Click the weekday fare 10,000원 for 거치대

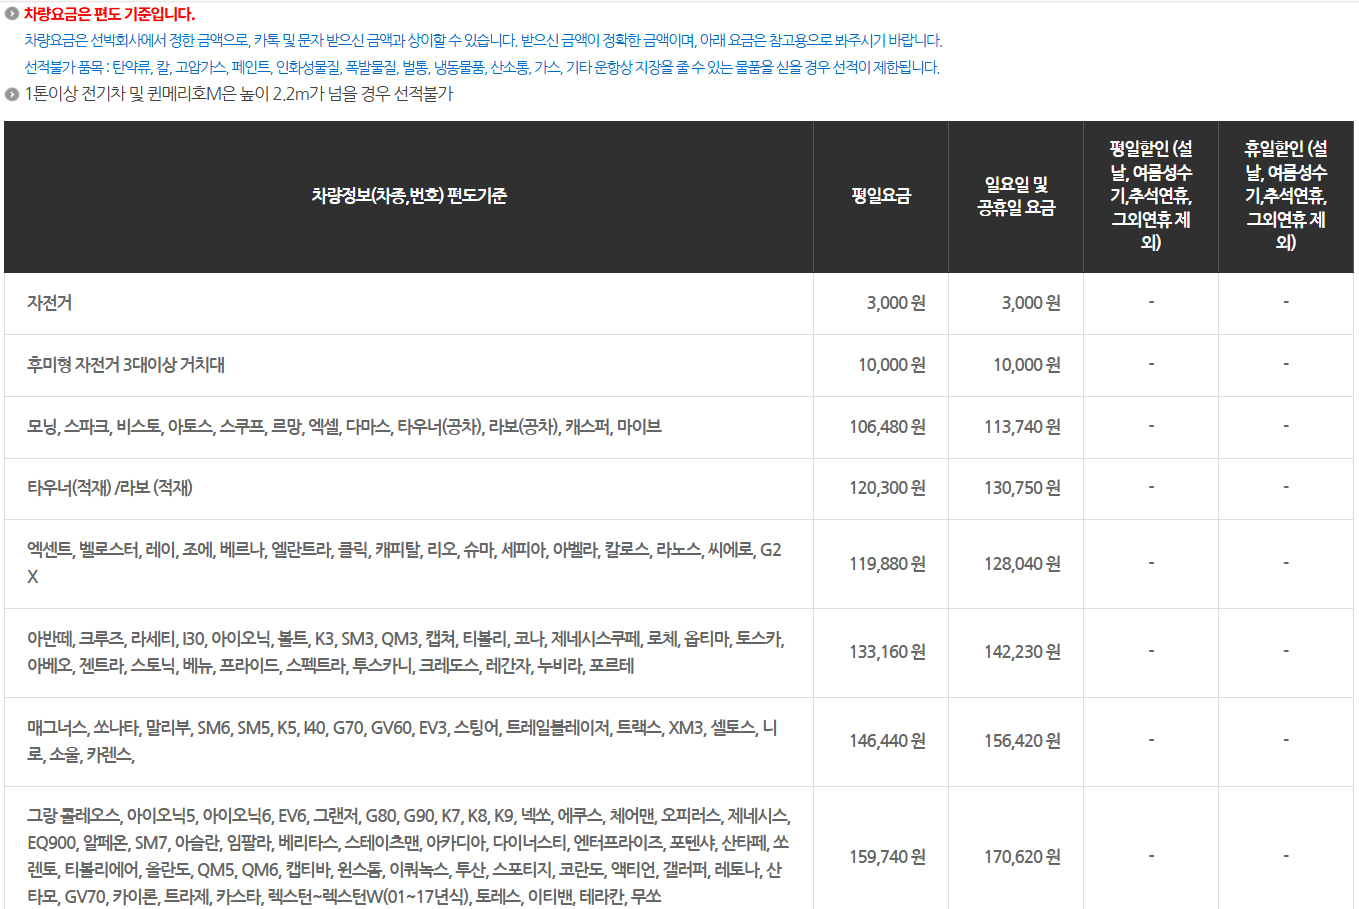(892, 365)
